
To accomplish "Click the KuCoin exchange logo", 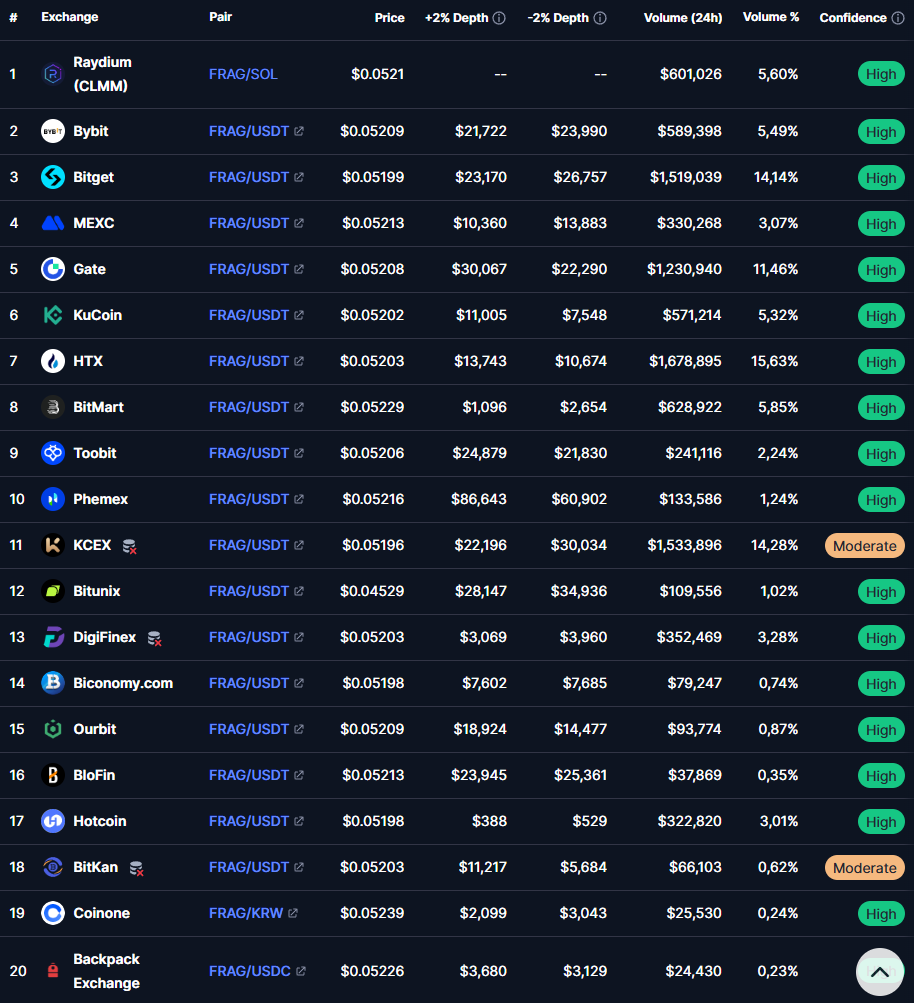I will 52,315.
